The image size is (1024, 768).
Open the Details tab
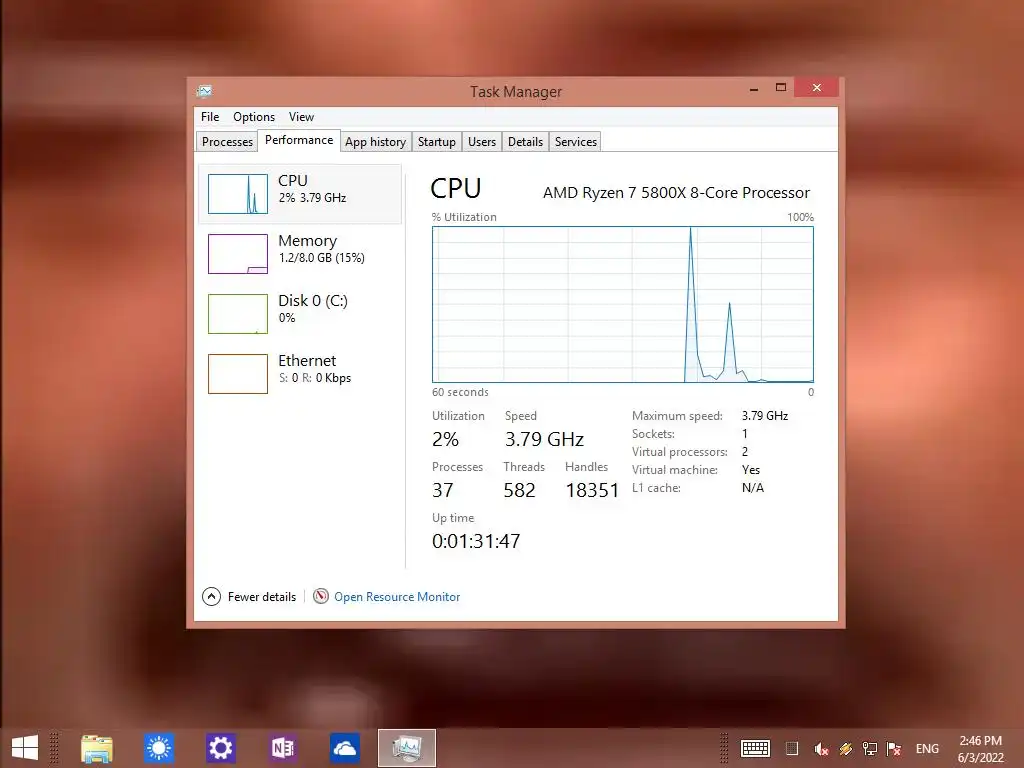(x=525, y=142)
